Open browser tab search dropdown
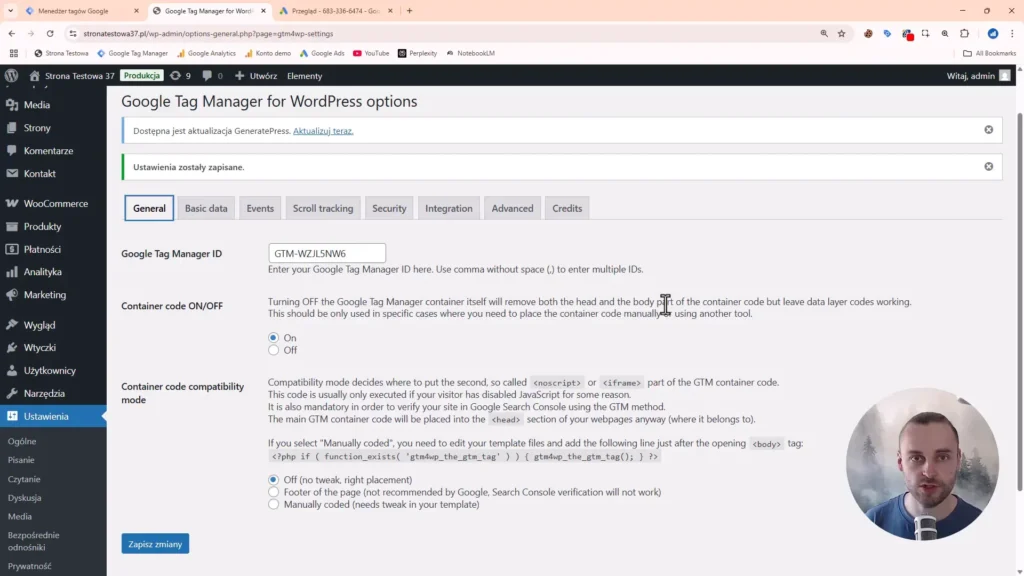This screenshot has width=1024, height=576. (x=10, y=10)
